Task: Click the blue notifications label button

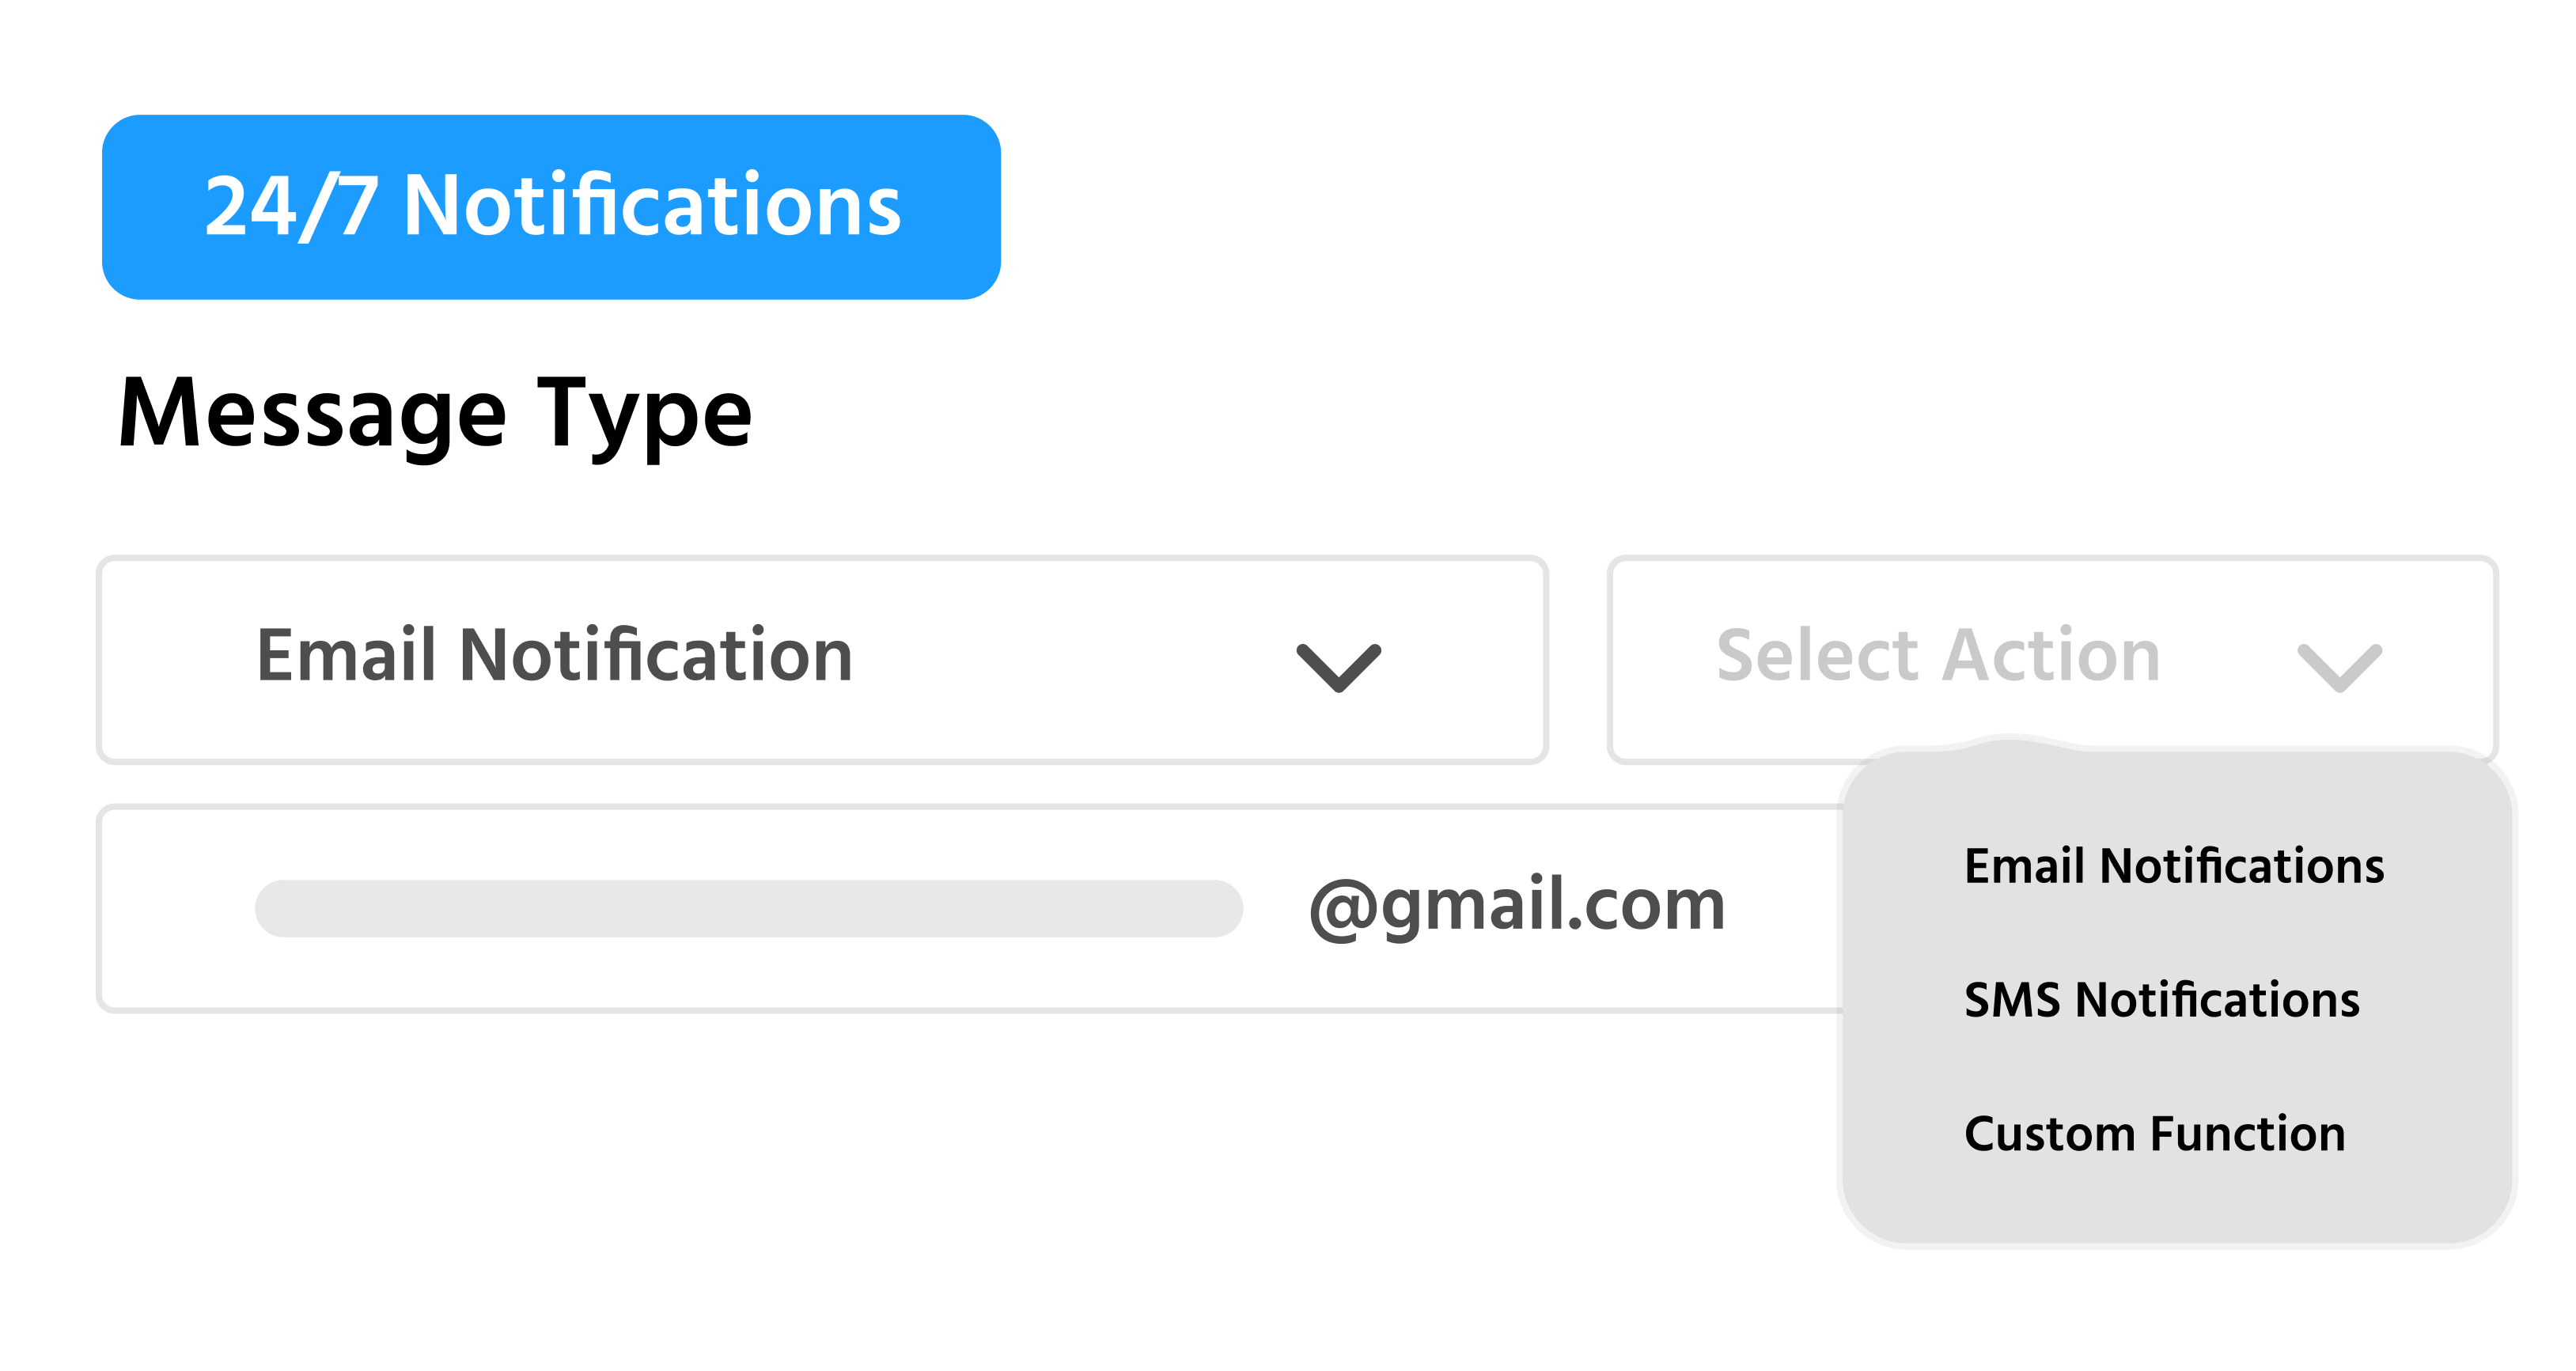Action: [552, 207]
